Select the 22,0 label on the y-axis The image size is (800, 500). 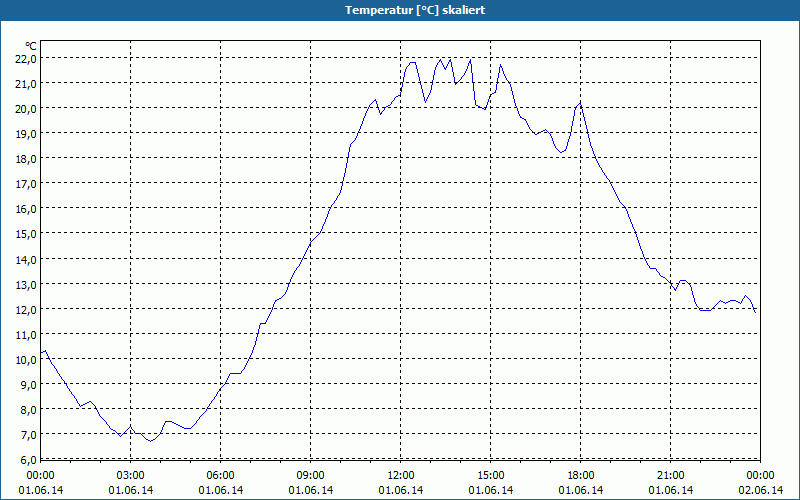[26, 59]
